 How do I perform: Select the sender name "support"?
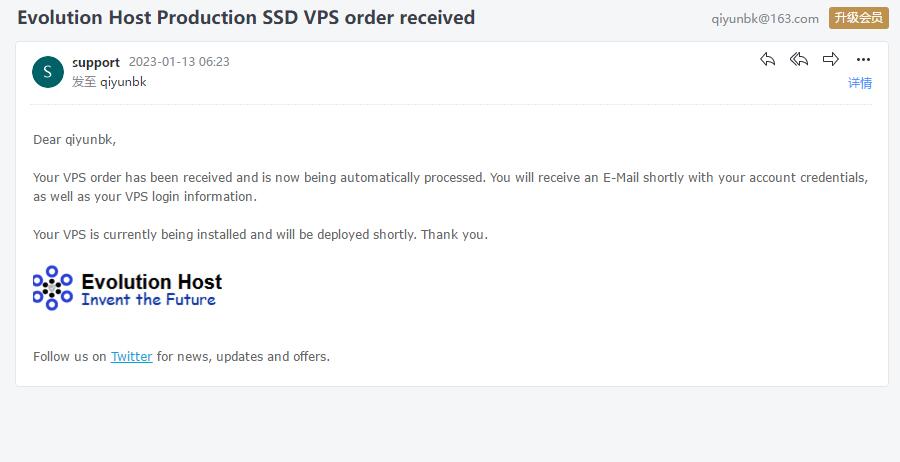point(96,62)
